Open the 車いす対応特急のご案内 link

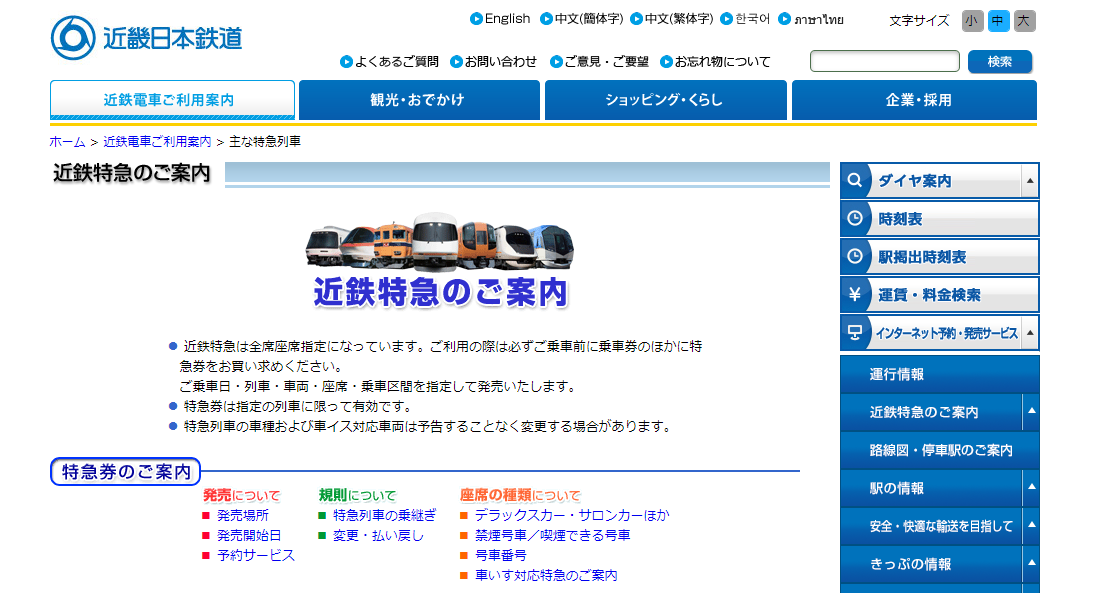point(546,575)
